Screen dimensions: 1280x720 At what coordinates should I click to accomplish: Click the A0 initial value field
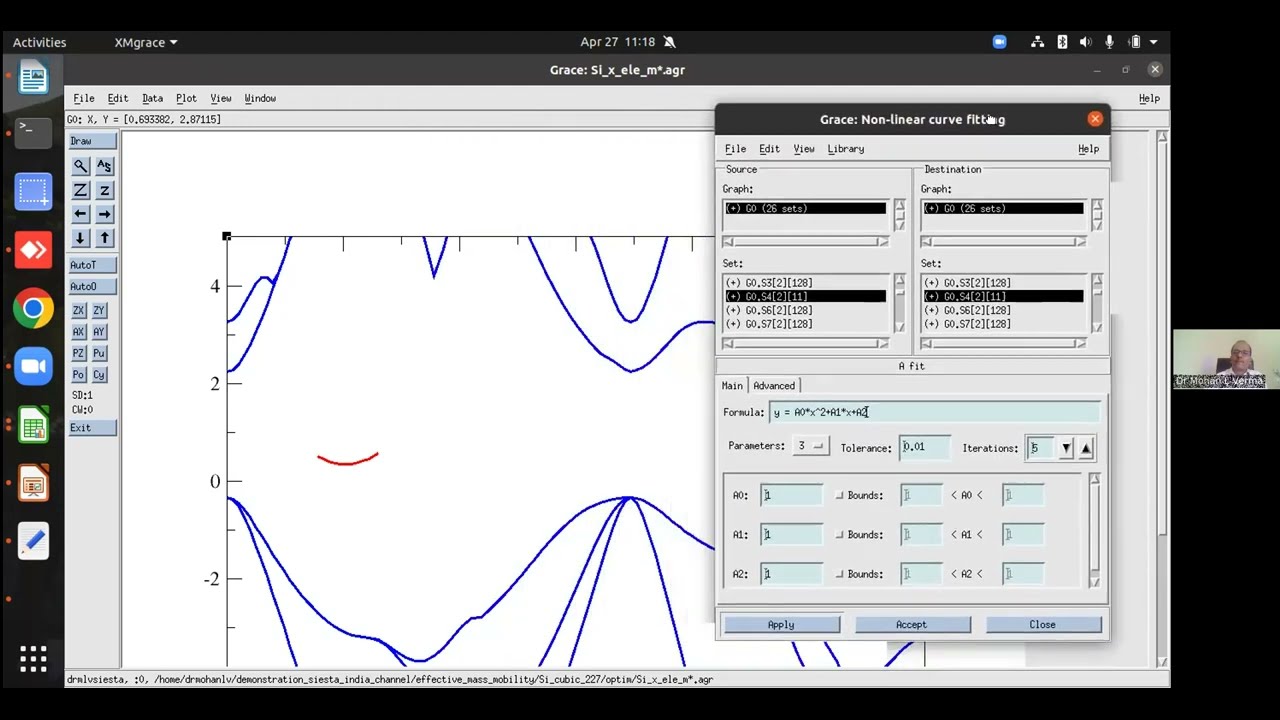click(792, 495)
